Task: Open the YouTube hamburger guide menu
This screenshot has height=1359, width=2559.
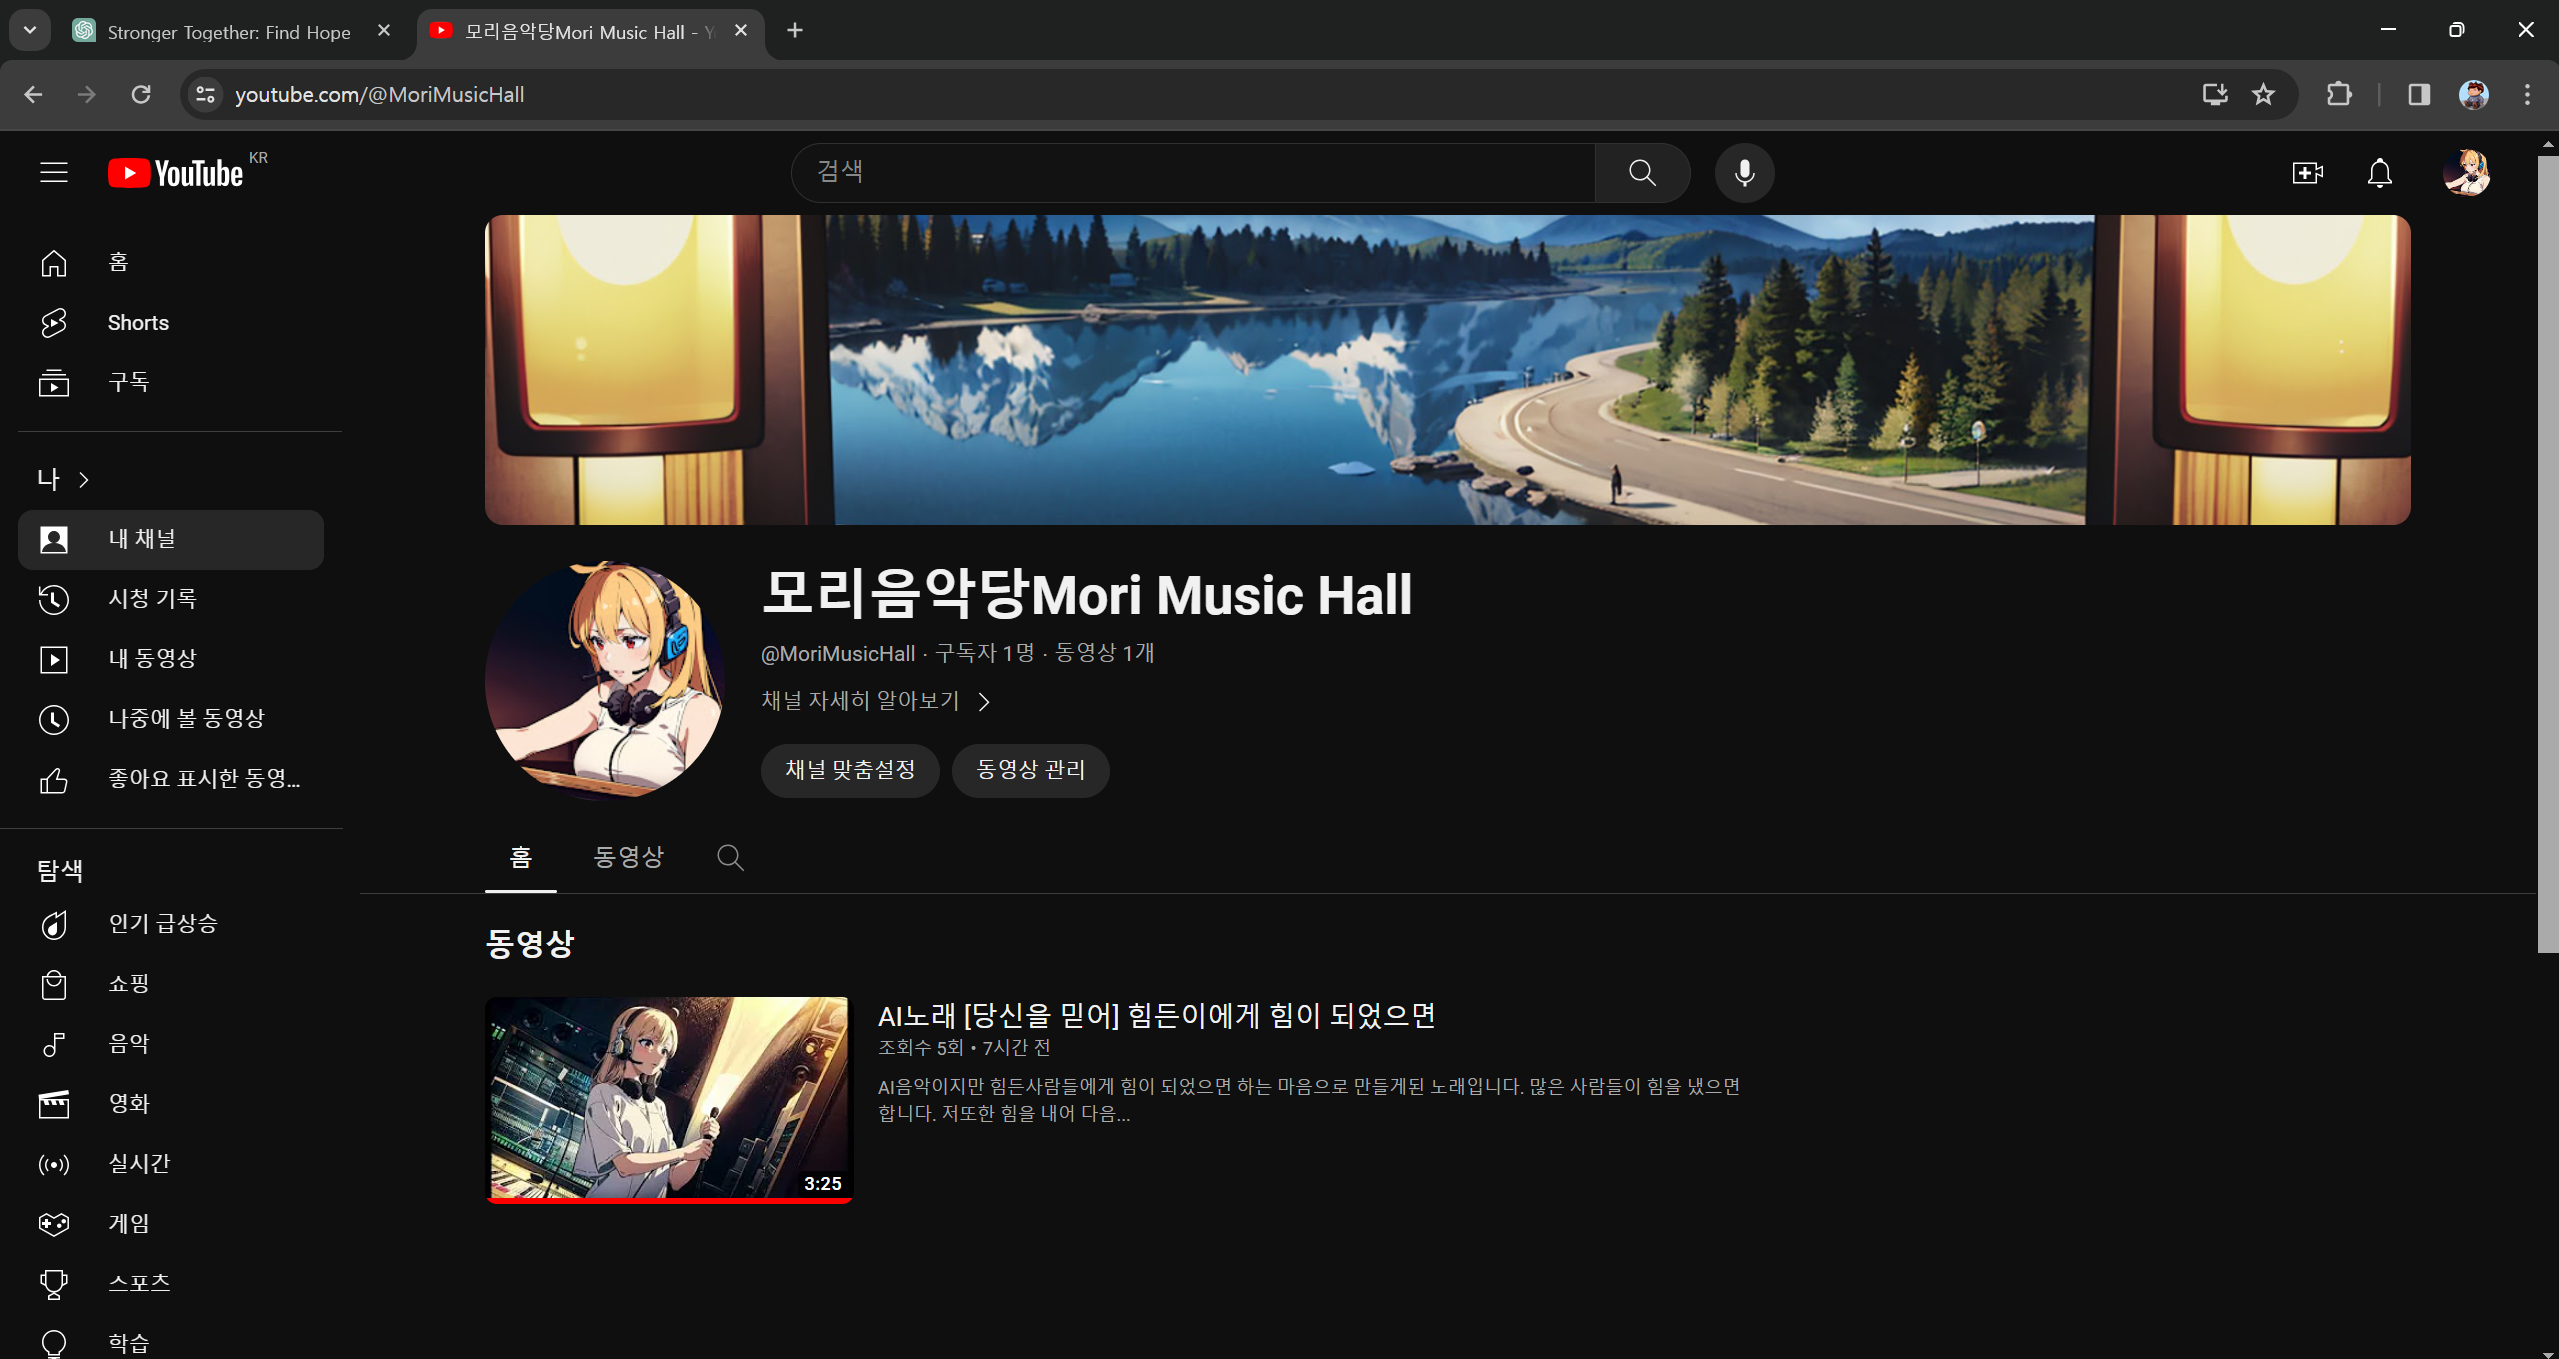Action: tap(54, 173)
